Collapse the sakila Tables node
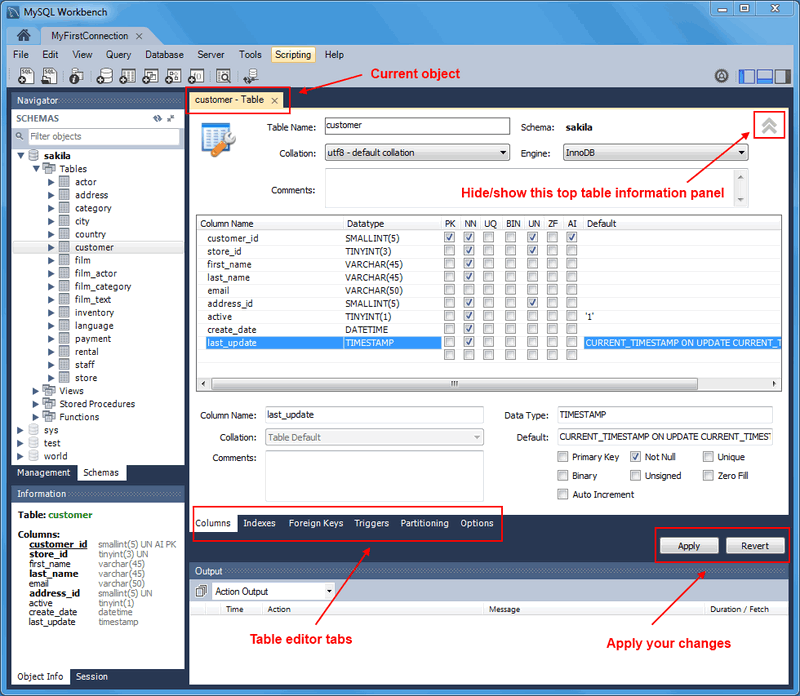This screenshot has height=696, width=800. click(x=35, y=168)
